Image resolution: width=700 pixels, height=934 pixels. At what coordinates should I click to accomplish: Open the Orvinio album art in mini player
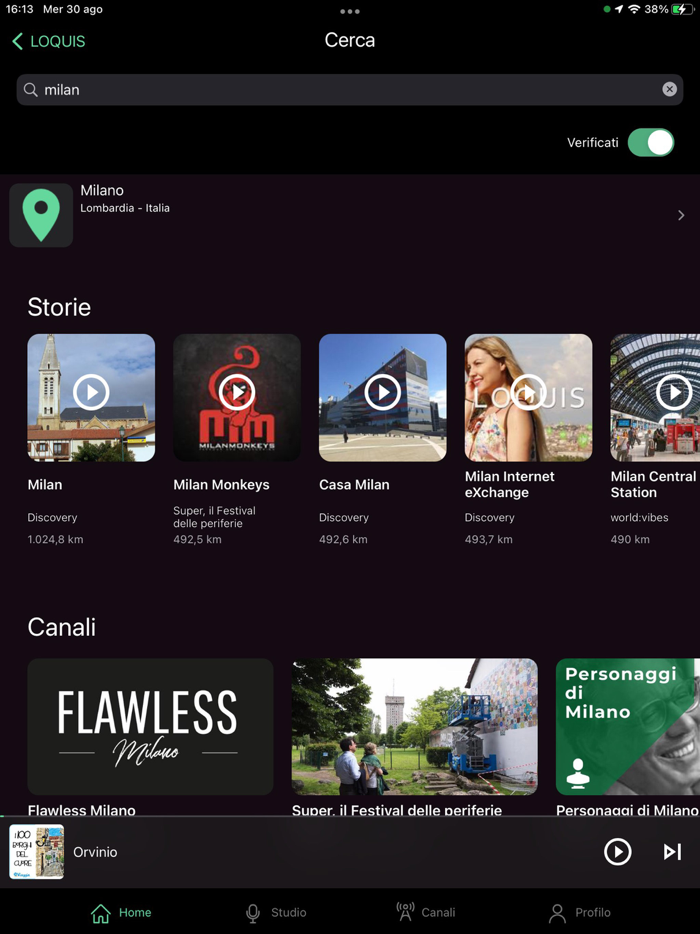point(36,852)
